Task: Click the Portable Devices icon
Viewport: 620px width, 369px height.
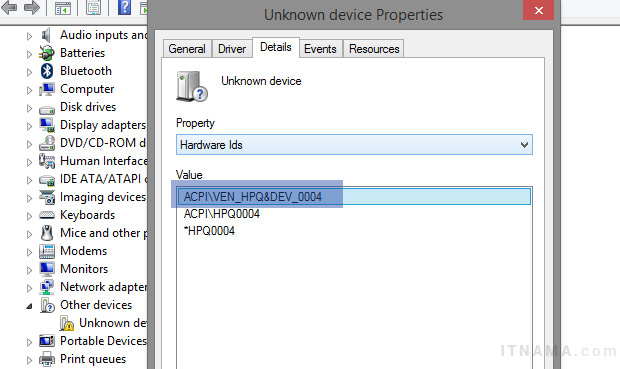Action: coord(47,341)
